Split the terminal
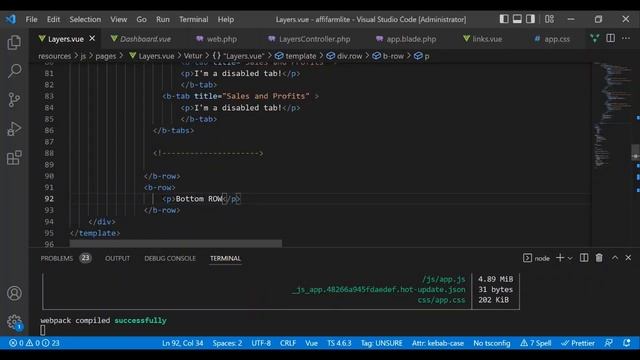 coord(584,258)
